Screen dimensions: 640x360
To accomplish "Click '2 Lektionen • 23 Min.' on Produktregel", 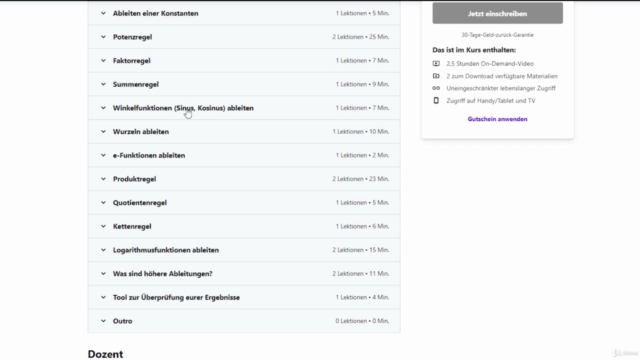I will tap(360, 179).
